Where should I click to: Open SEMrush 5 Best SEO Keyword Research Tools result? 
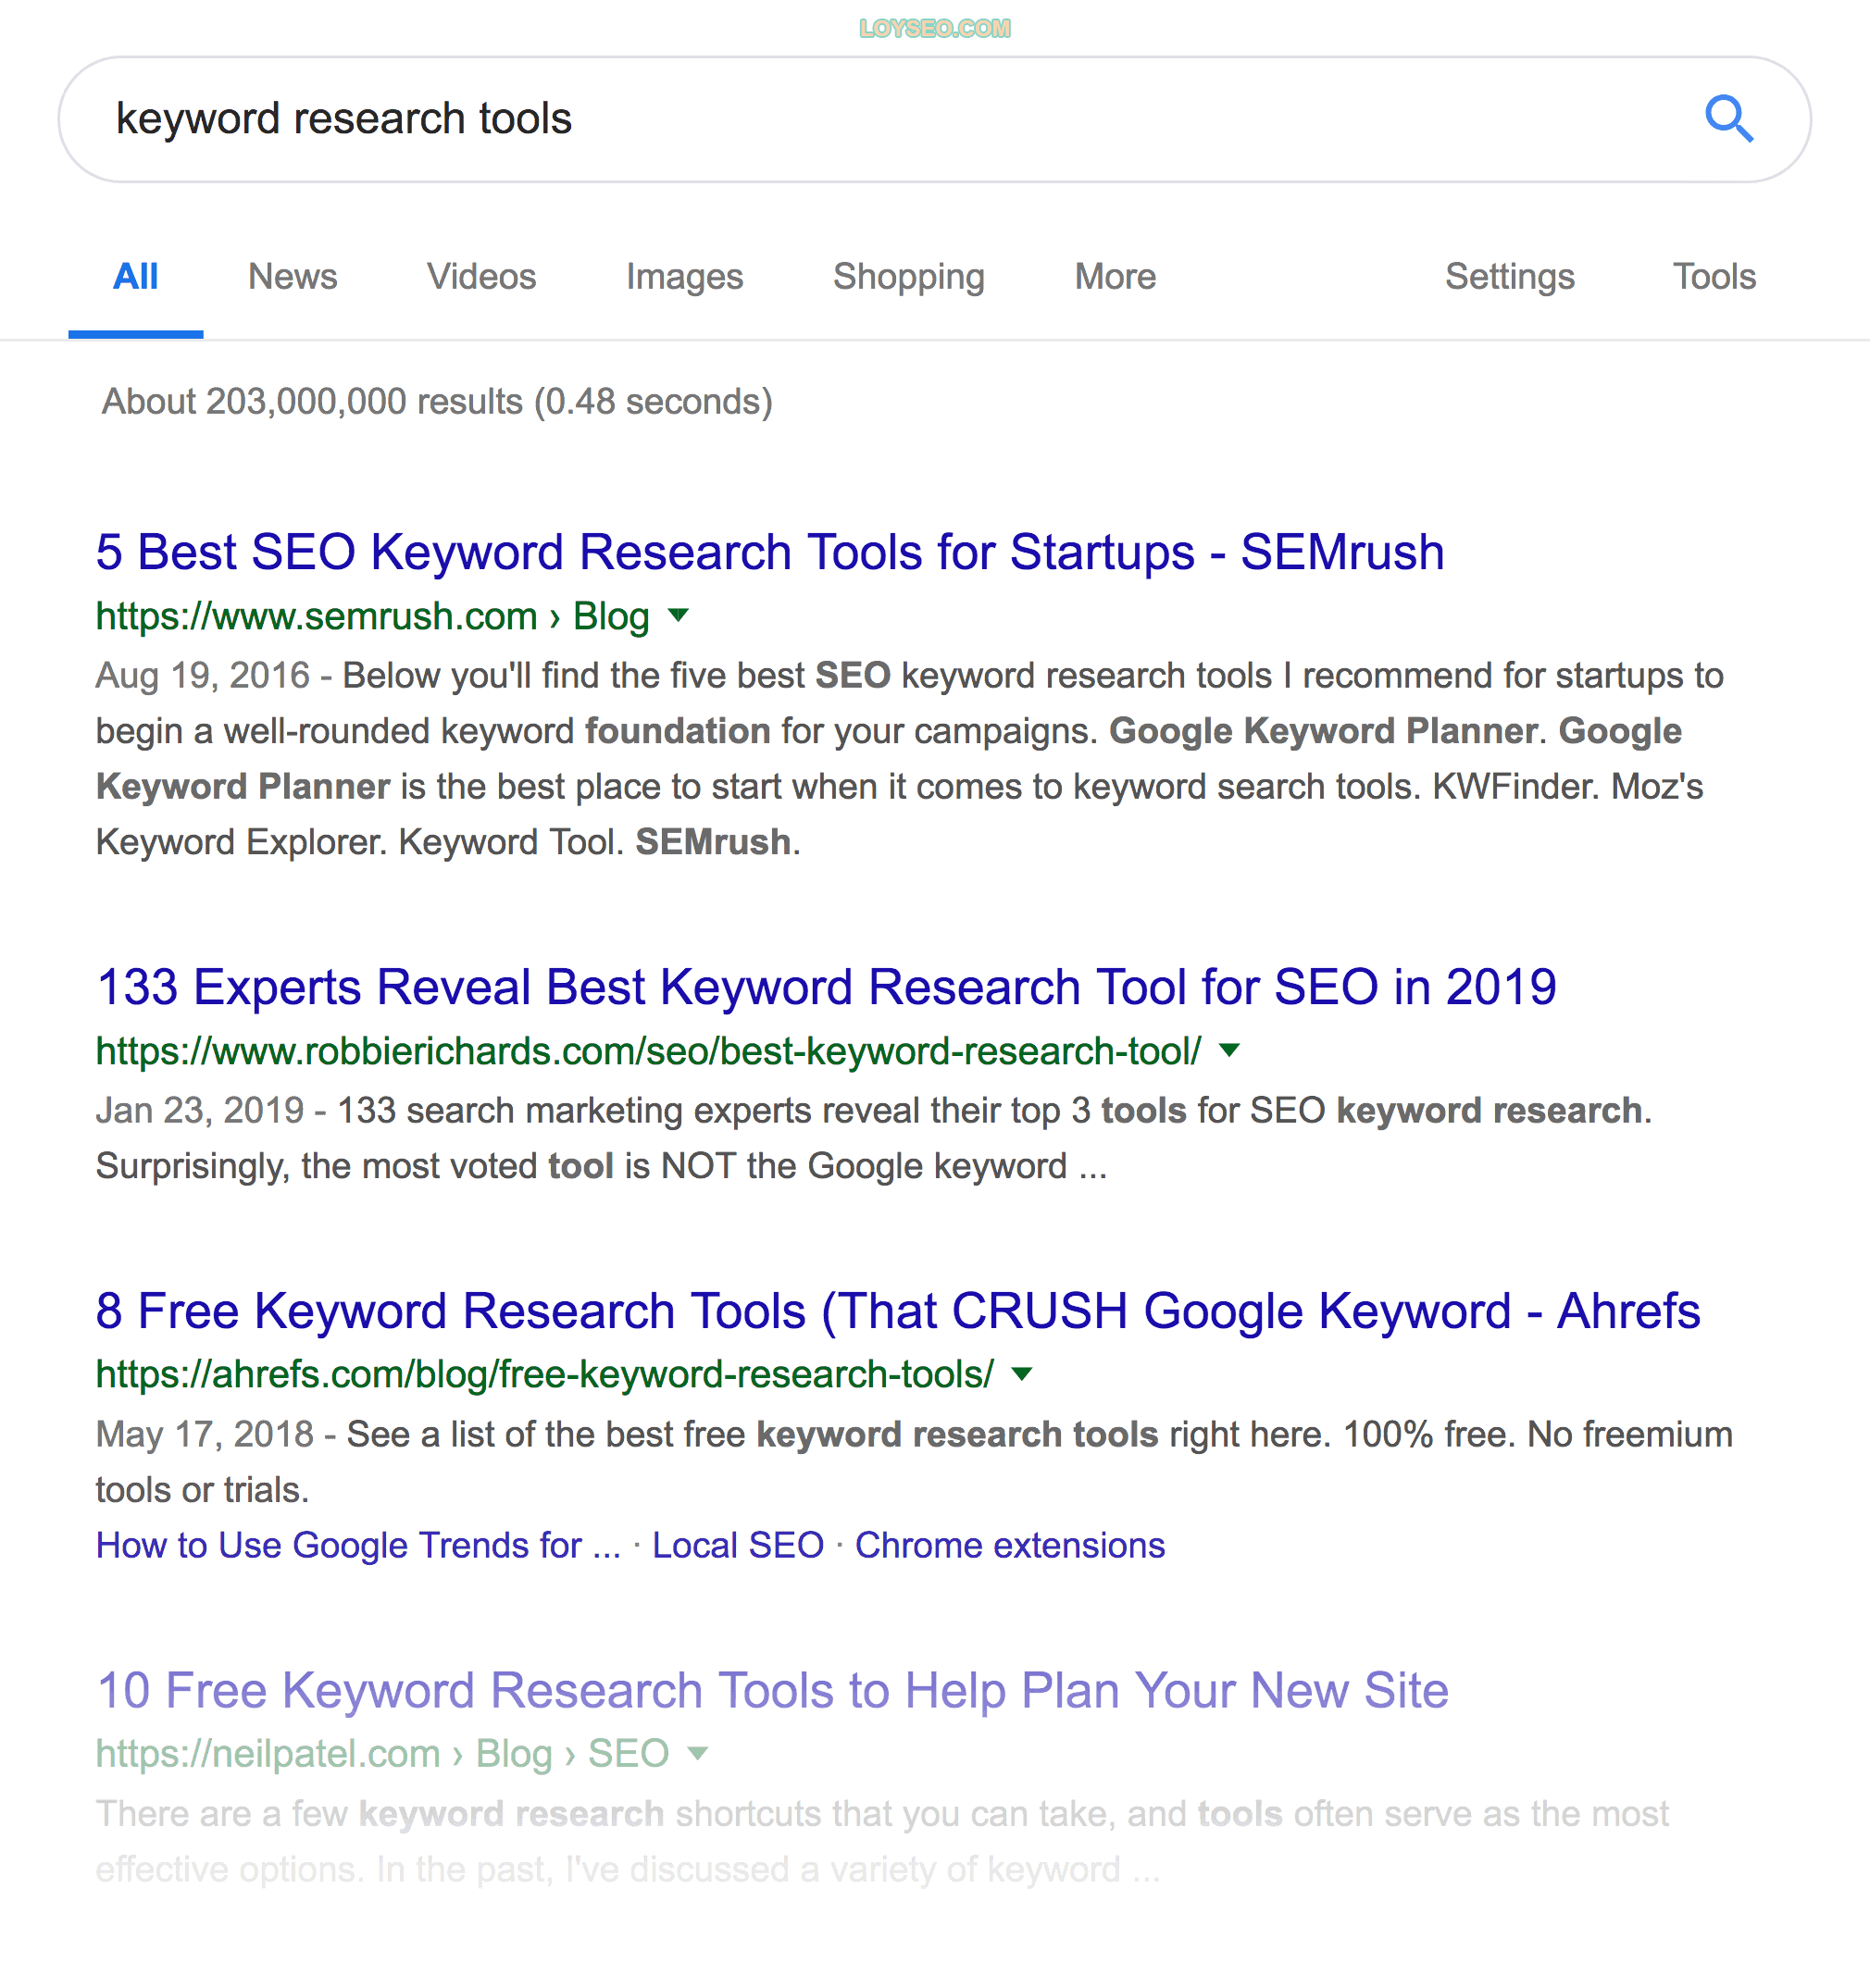click(x=770, y=552)
